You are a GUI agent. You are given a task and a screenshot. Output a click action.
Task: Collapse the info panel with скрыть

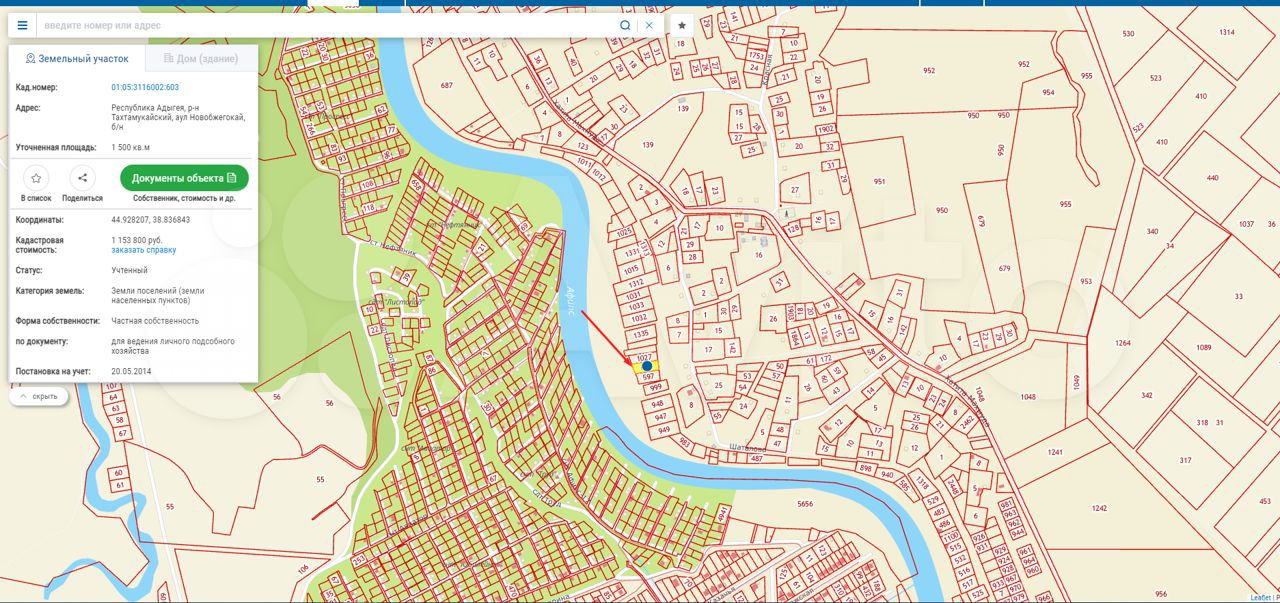[x=39, y=396]
